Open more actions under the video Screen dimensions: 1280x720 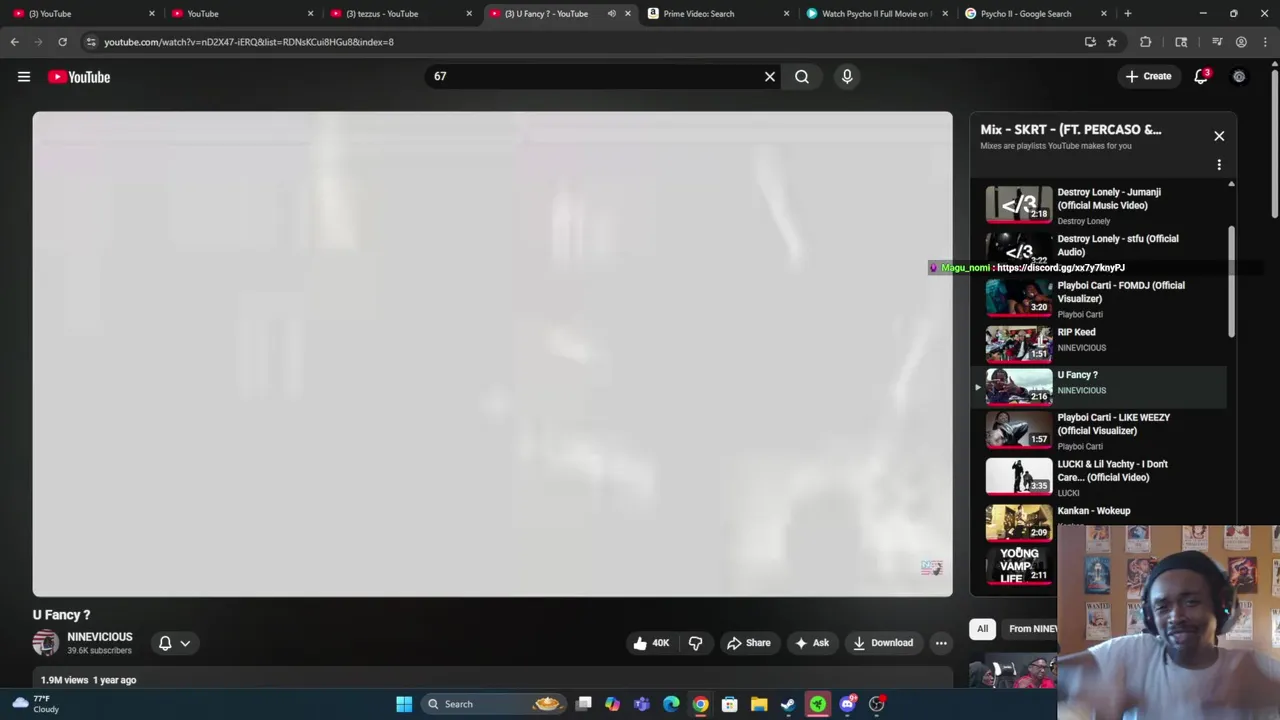(x=941, y=643)
